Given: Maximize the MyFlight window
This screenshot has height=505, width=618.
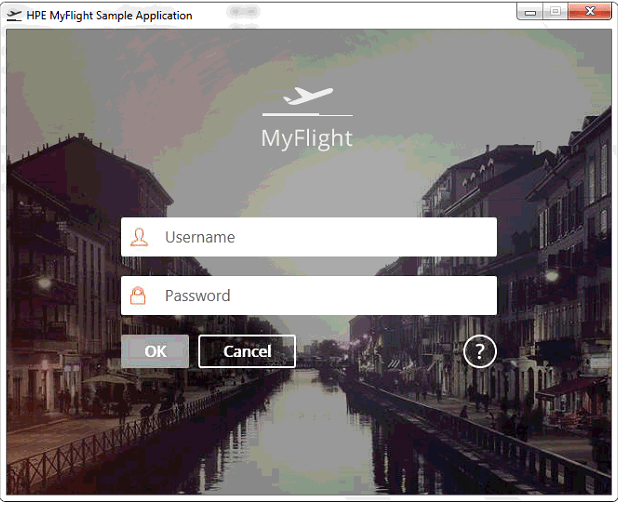Looking at the screenshot, I should [555, 11].
